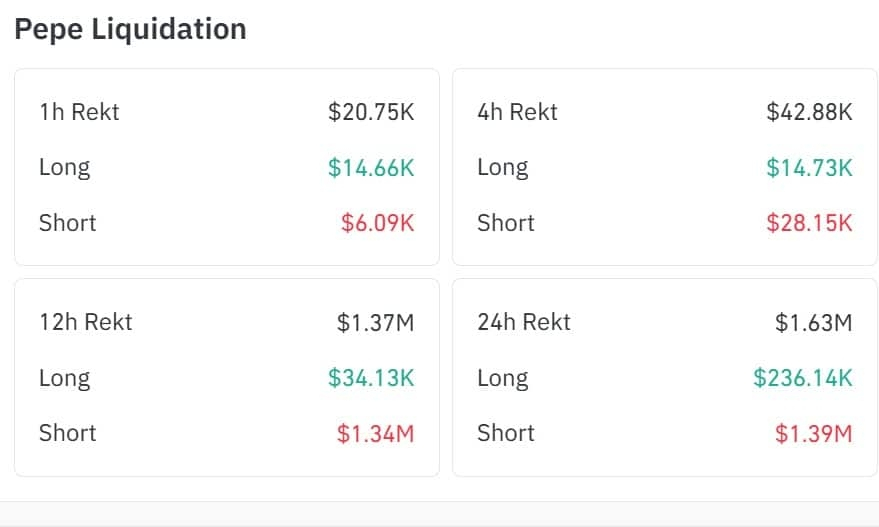Select the 12h Rekt label
Image resolution: width=879 pixels, height=527 pixels.
85,322
